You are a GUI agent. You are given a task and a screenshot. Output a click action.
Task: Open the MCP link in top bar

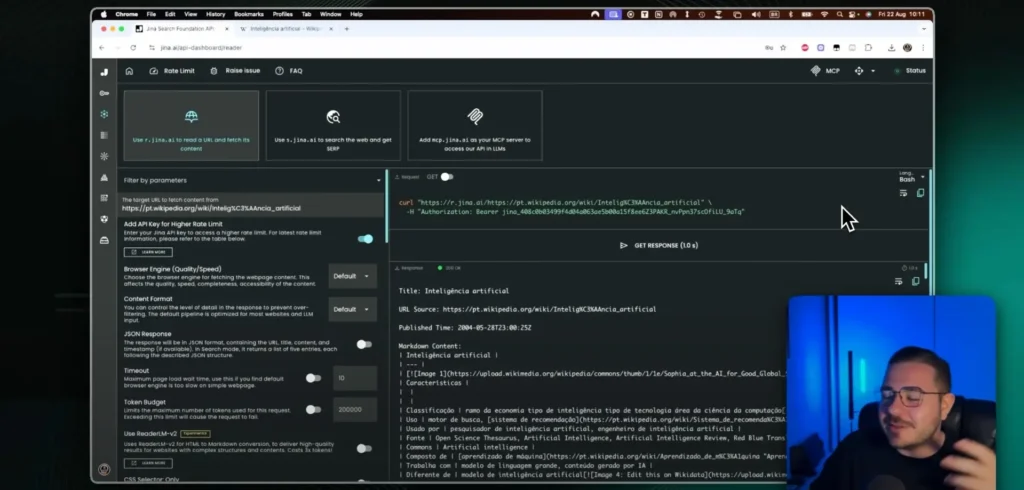point(825,71)
